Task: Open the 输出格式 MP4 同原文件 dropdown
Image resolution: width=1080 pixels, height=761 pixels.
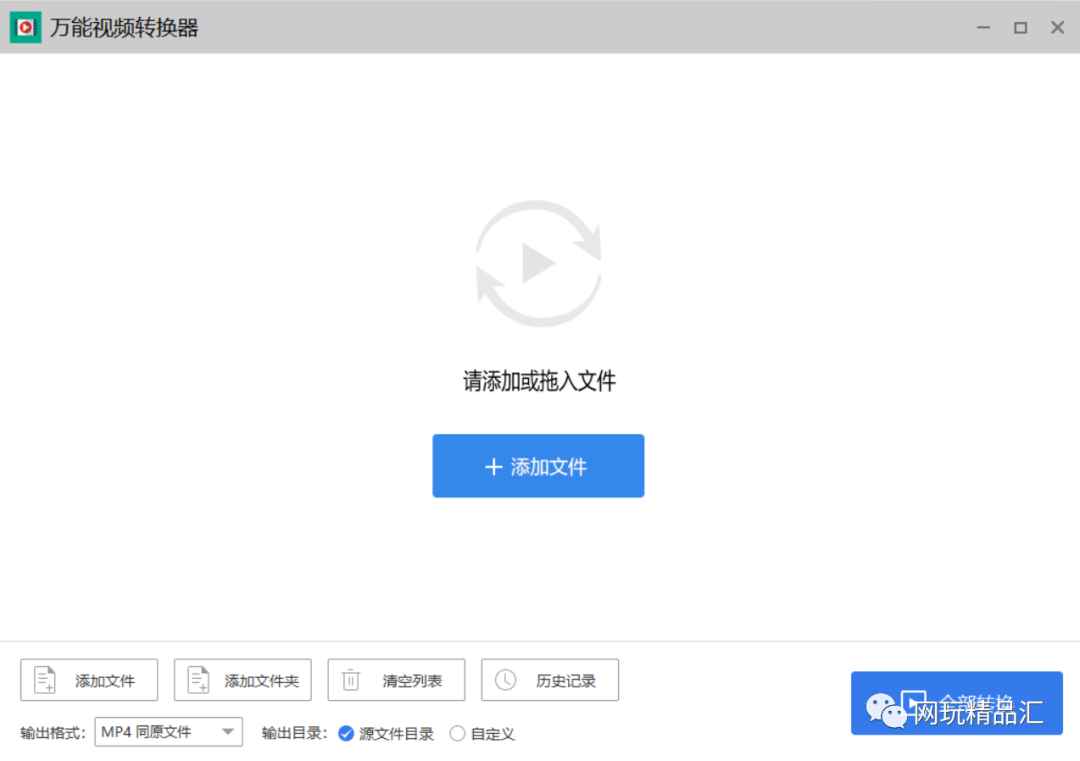Action: coord(168,732)
